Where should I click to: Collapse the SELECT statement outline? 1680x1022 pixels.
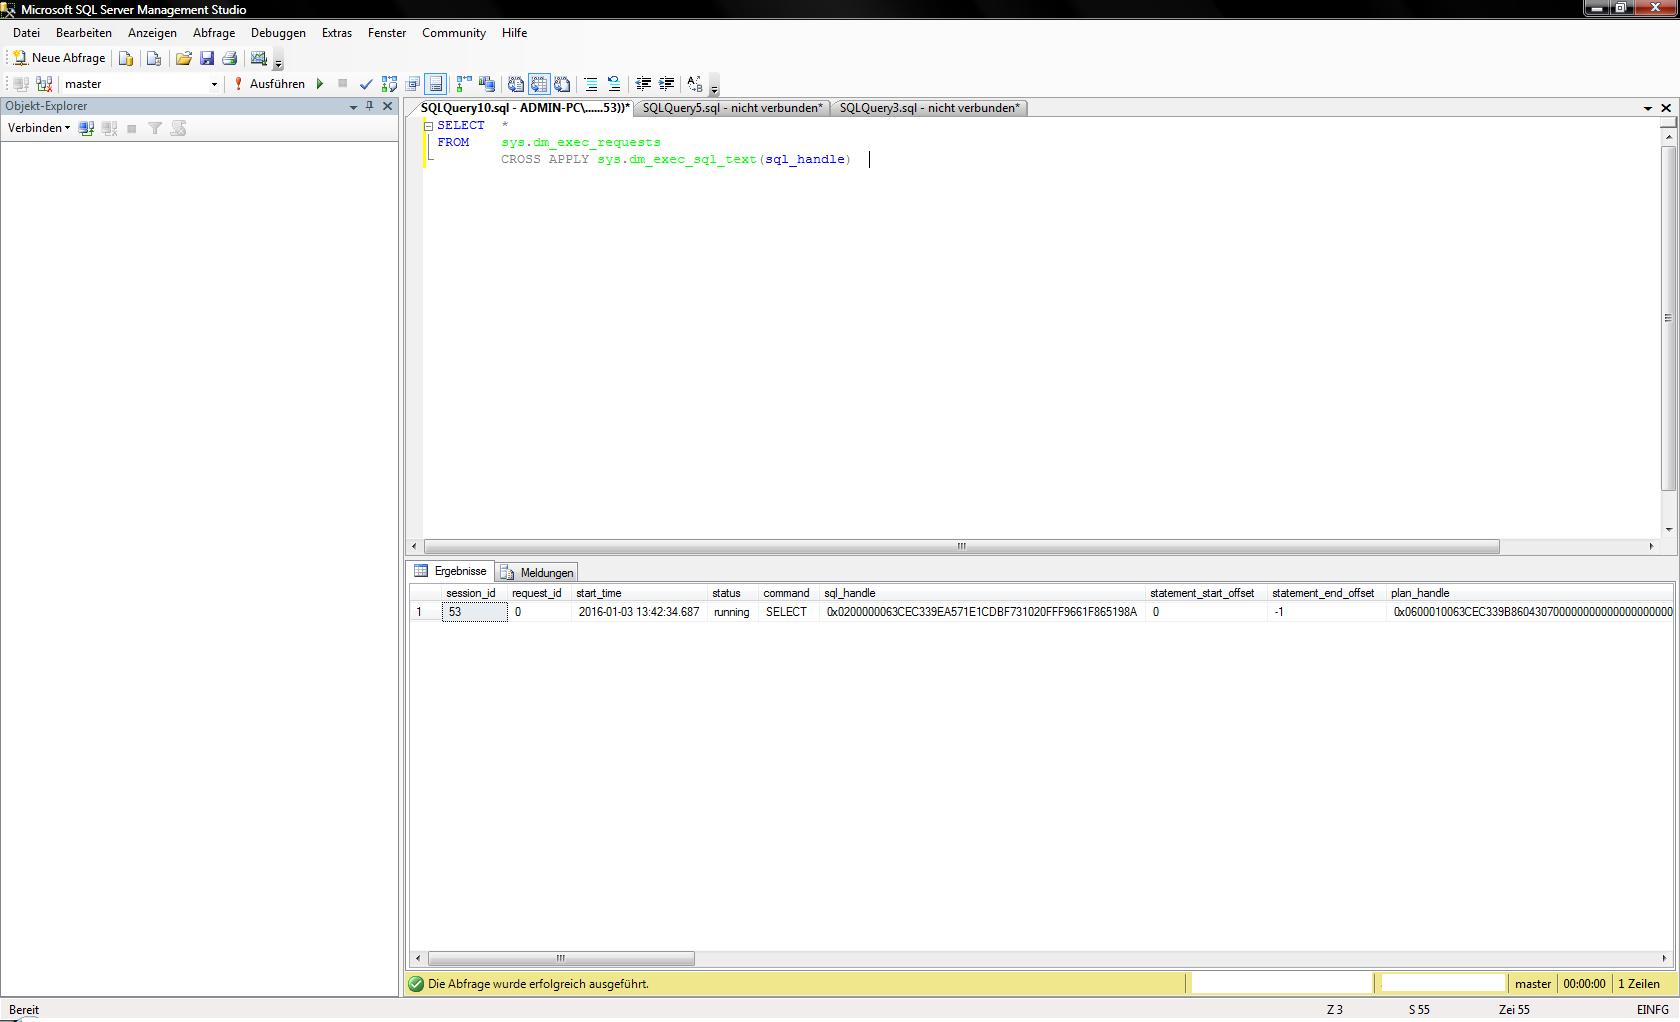[x=428, y=126]
